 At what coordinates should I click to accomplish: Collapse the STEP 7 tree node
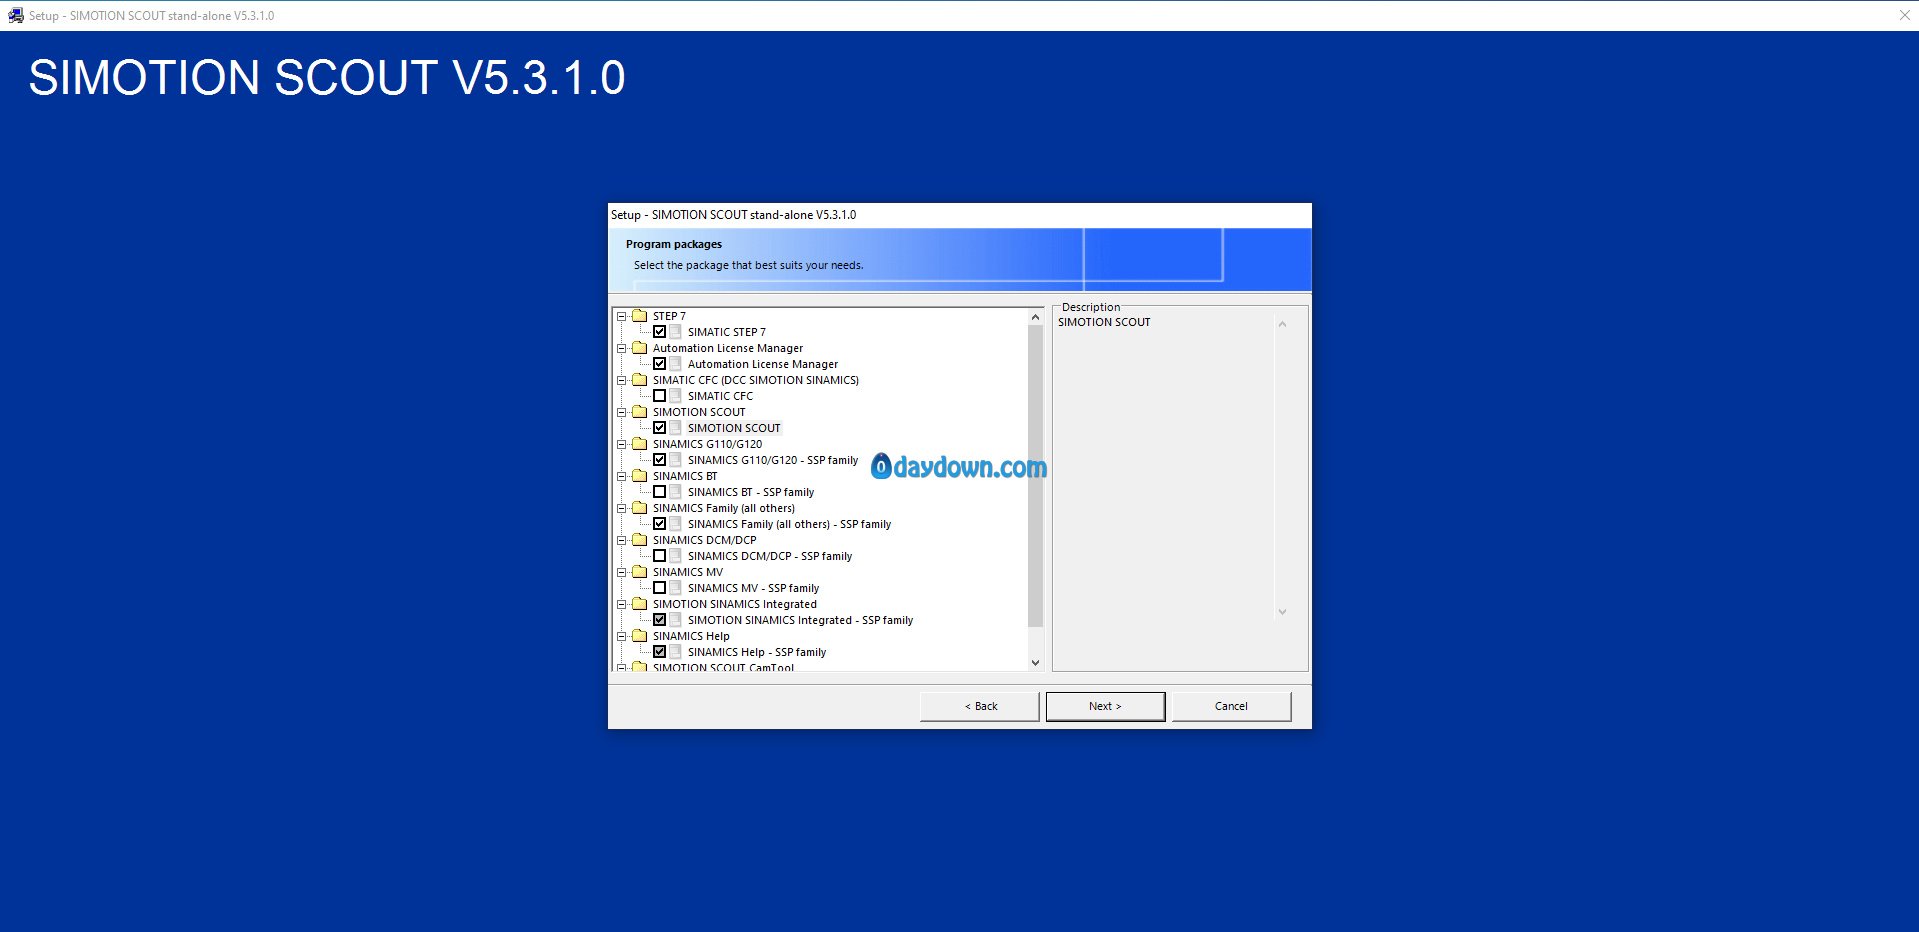pos(622,316)
